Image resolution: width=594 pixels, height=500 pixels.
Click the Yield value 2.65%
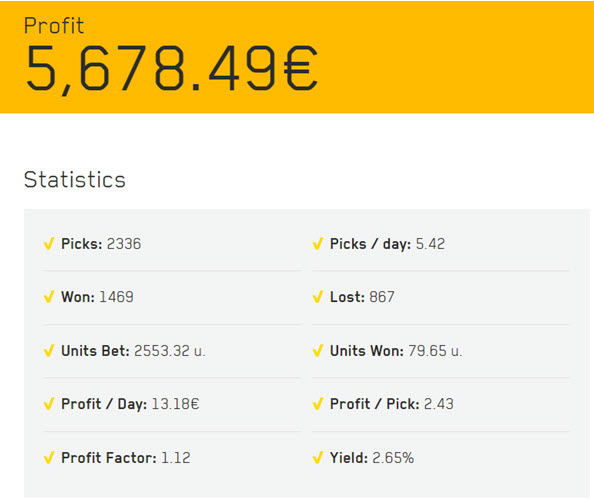393,458
